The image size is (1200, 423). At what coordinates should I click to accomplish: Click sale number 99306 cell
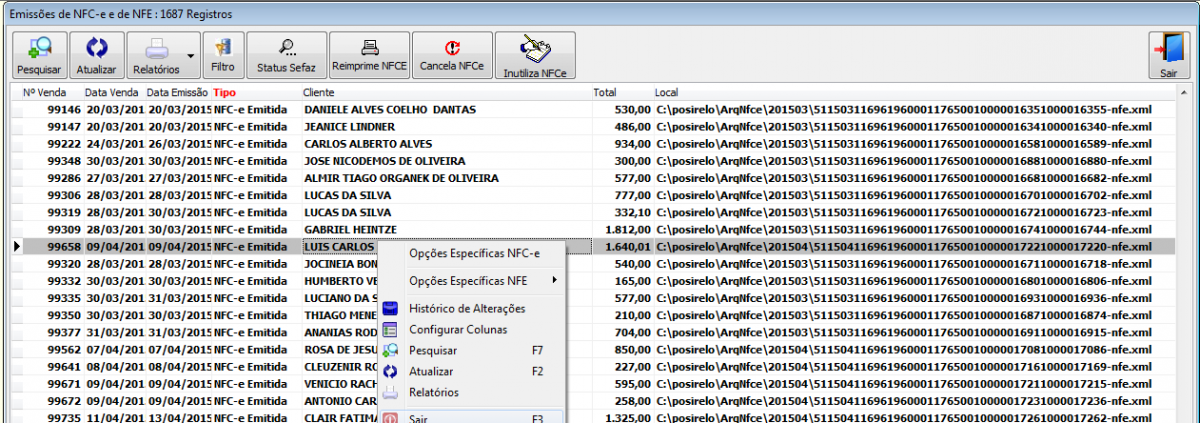(x=64, y=195)
